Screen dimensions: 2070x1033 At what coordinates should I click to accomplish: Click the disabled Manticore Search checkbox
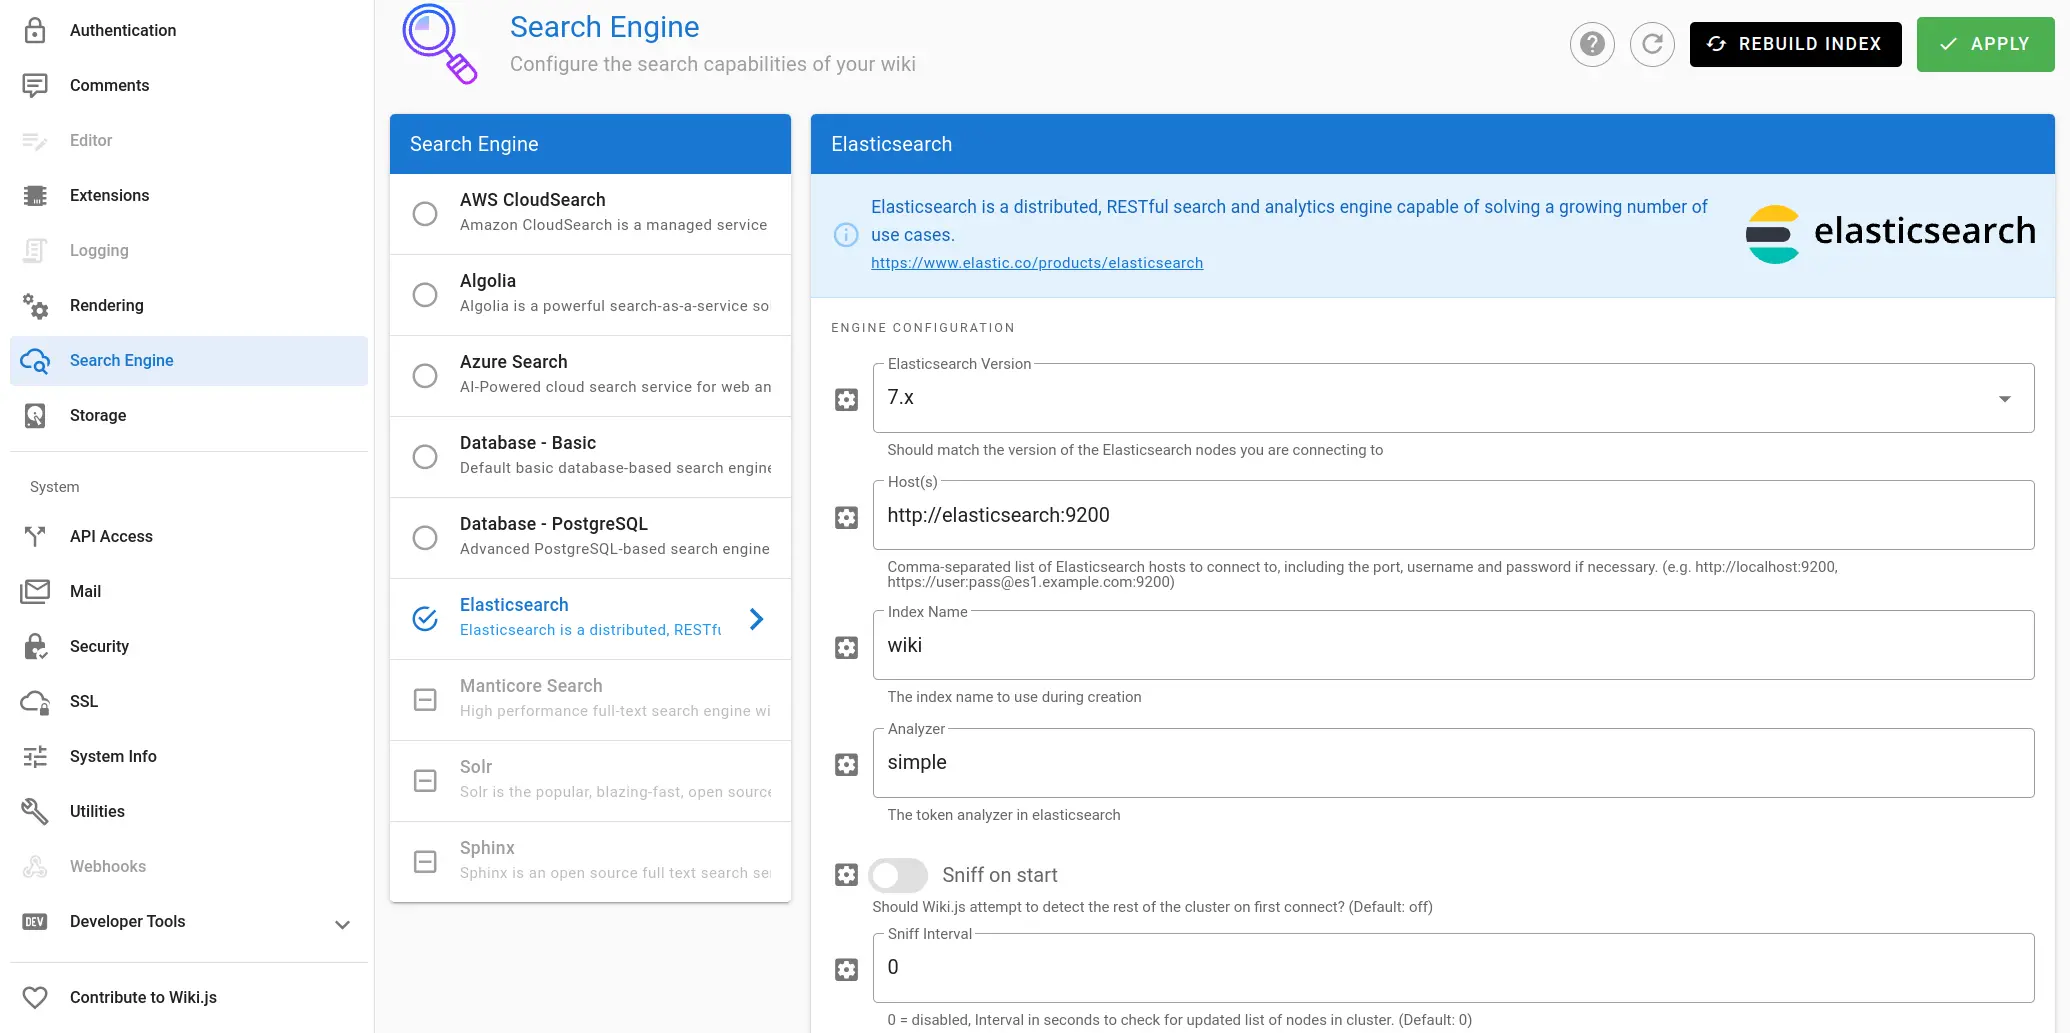[425, 700]
